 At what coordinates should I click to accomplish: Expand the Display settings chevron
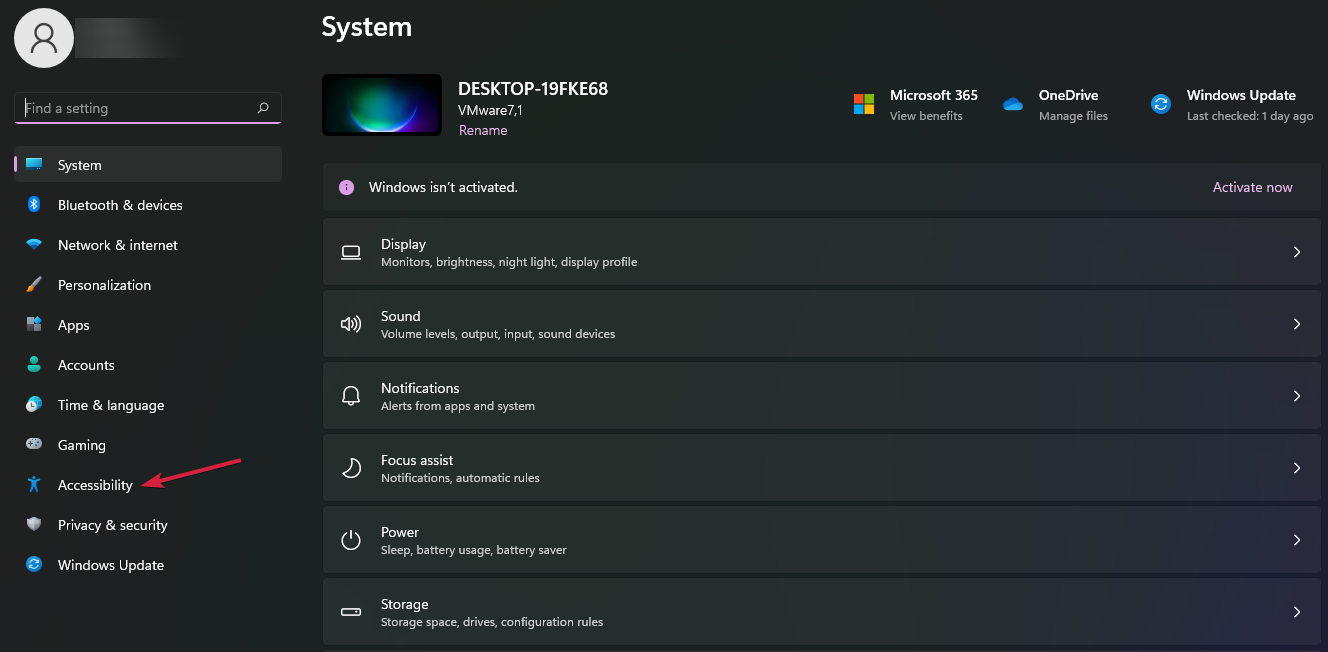click(x=1297, y=252)
